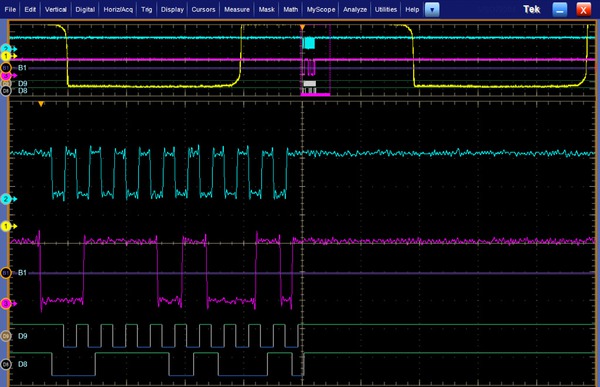Image resolution: width=600 pixels, height=387 pixels.
Task: Select B1 bus marker in zoom pane
Action: (6, 273)
